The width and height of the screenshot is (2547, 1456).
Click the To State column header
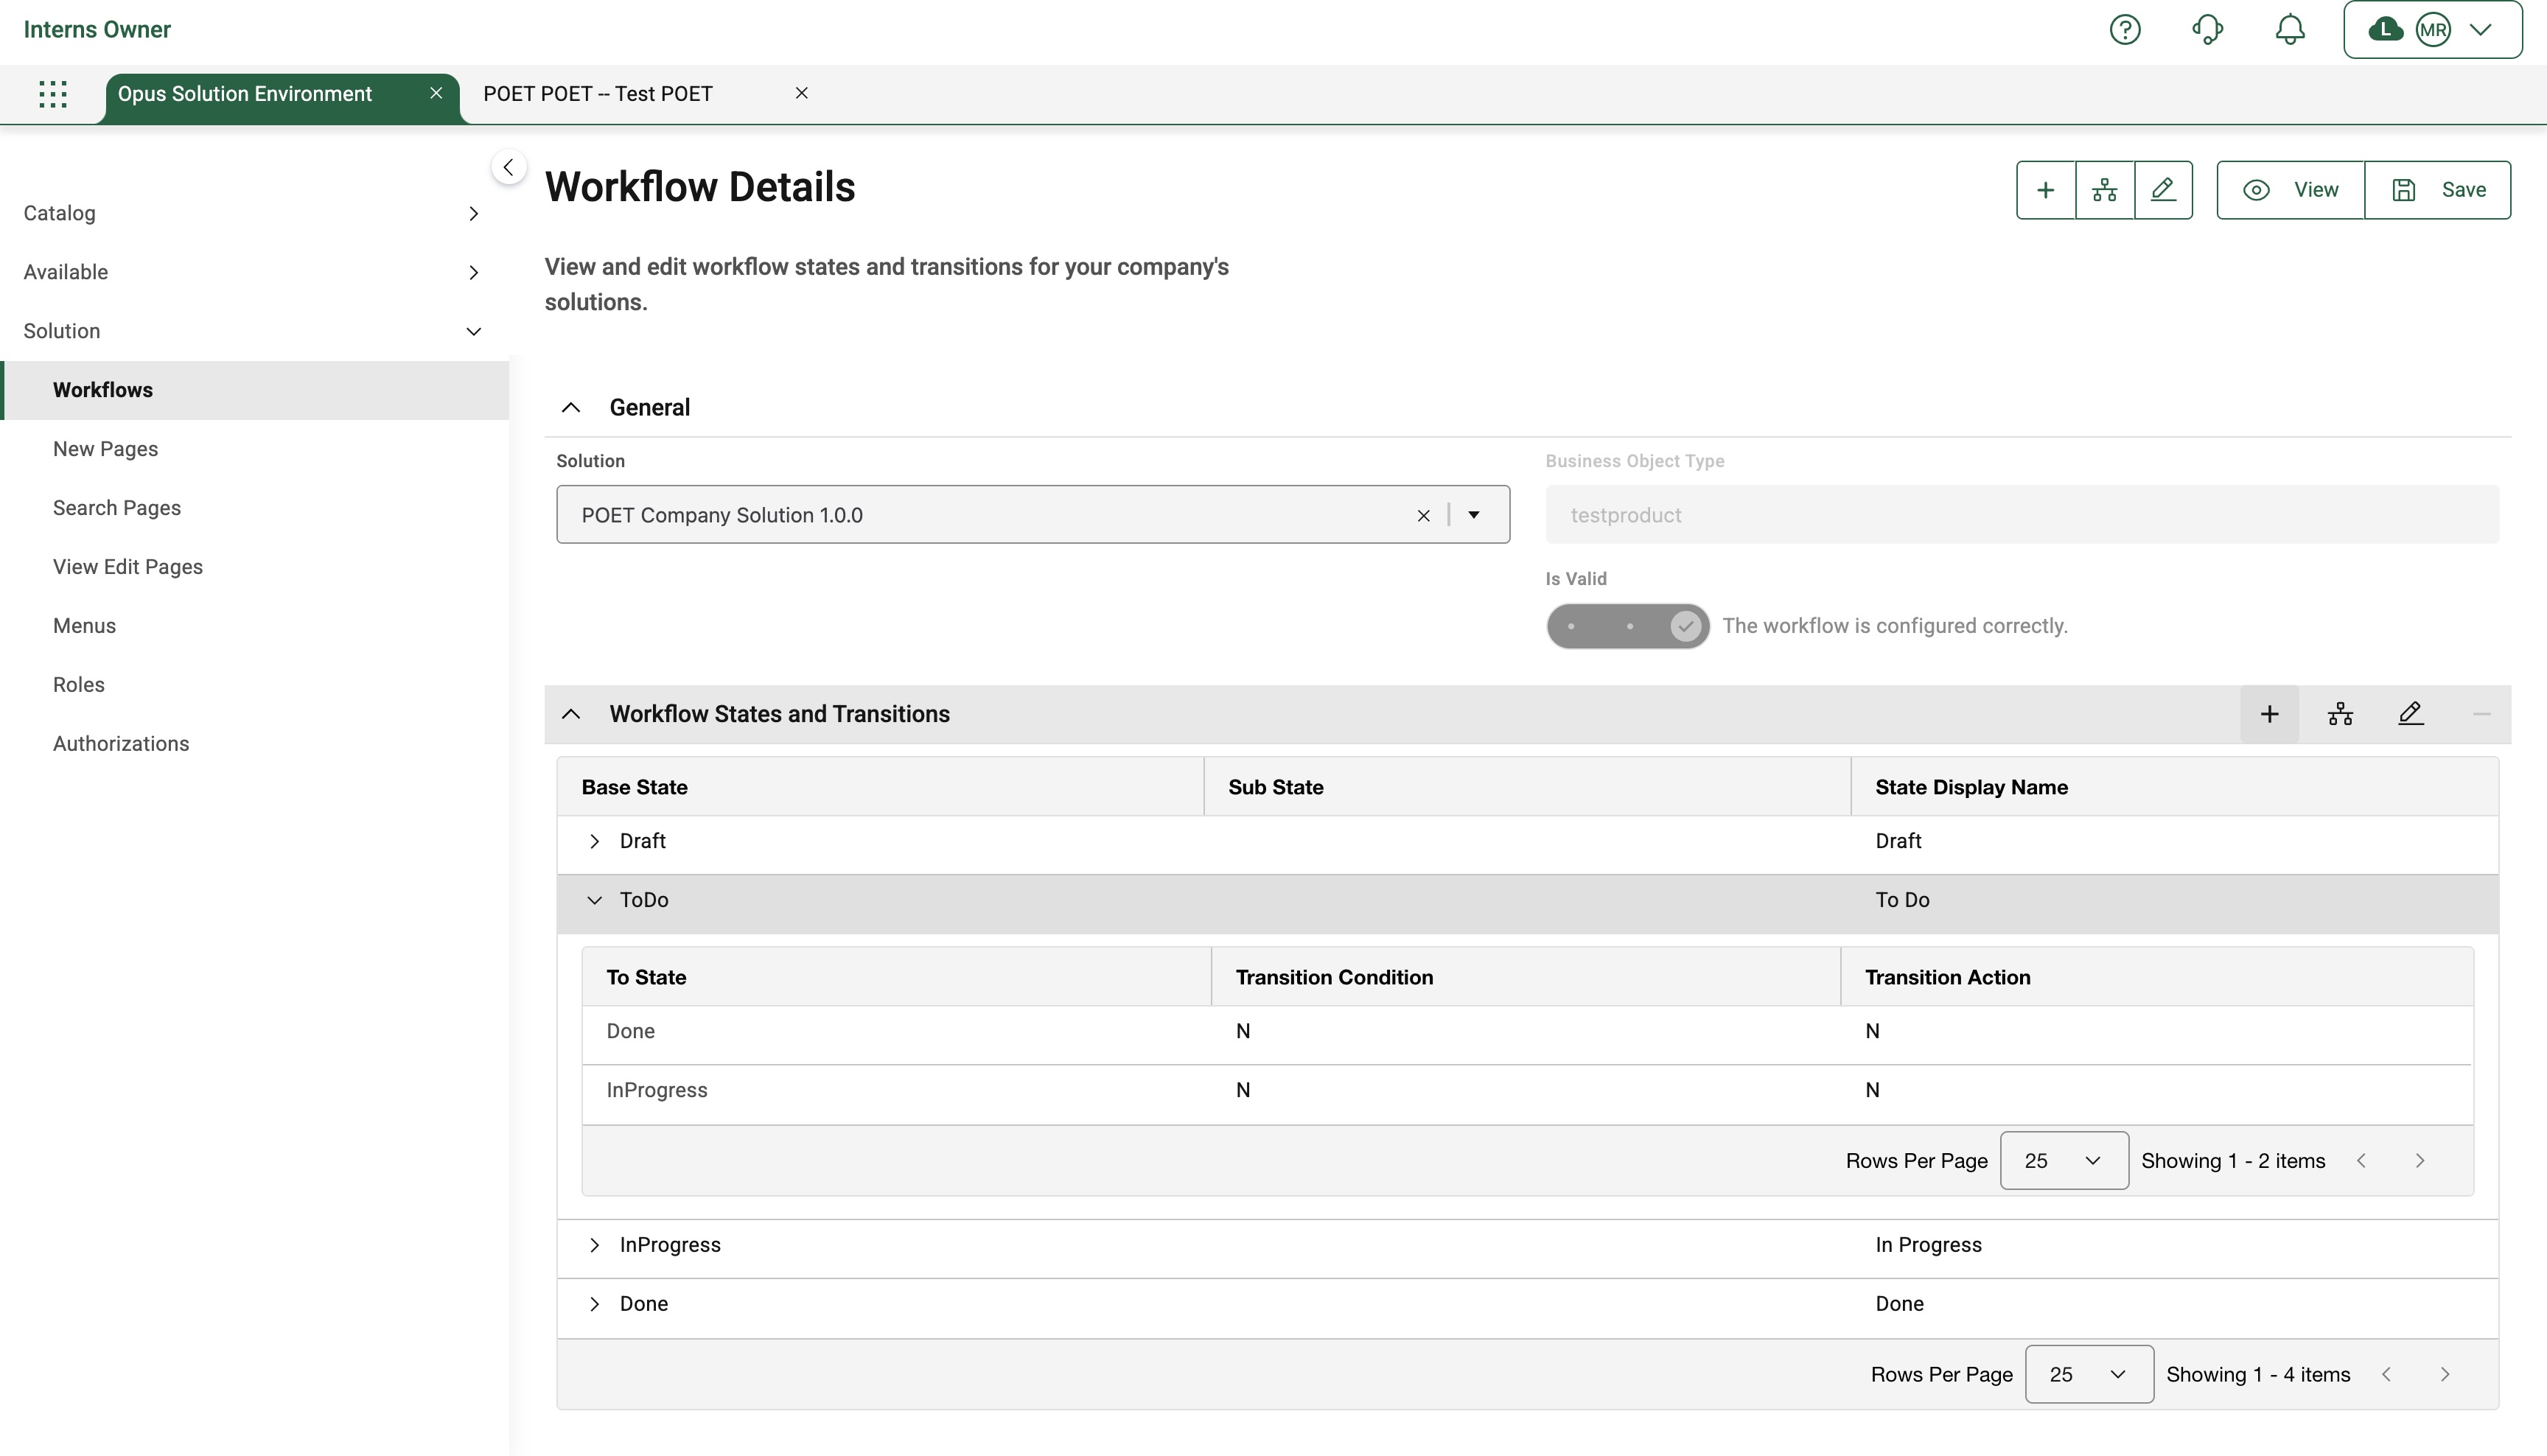(896, 978)
